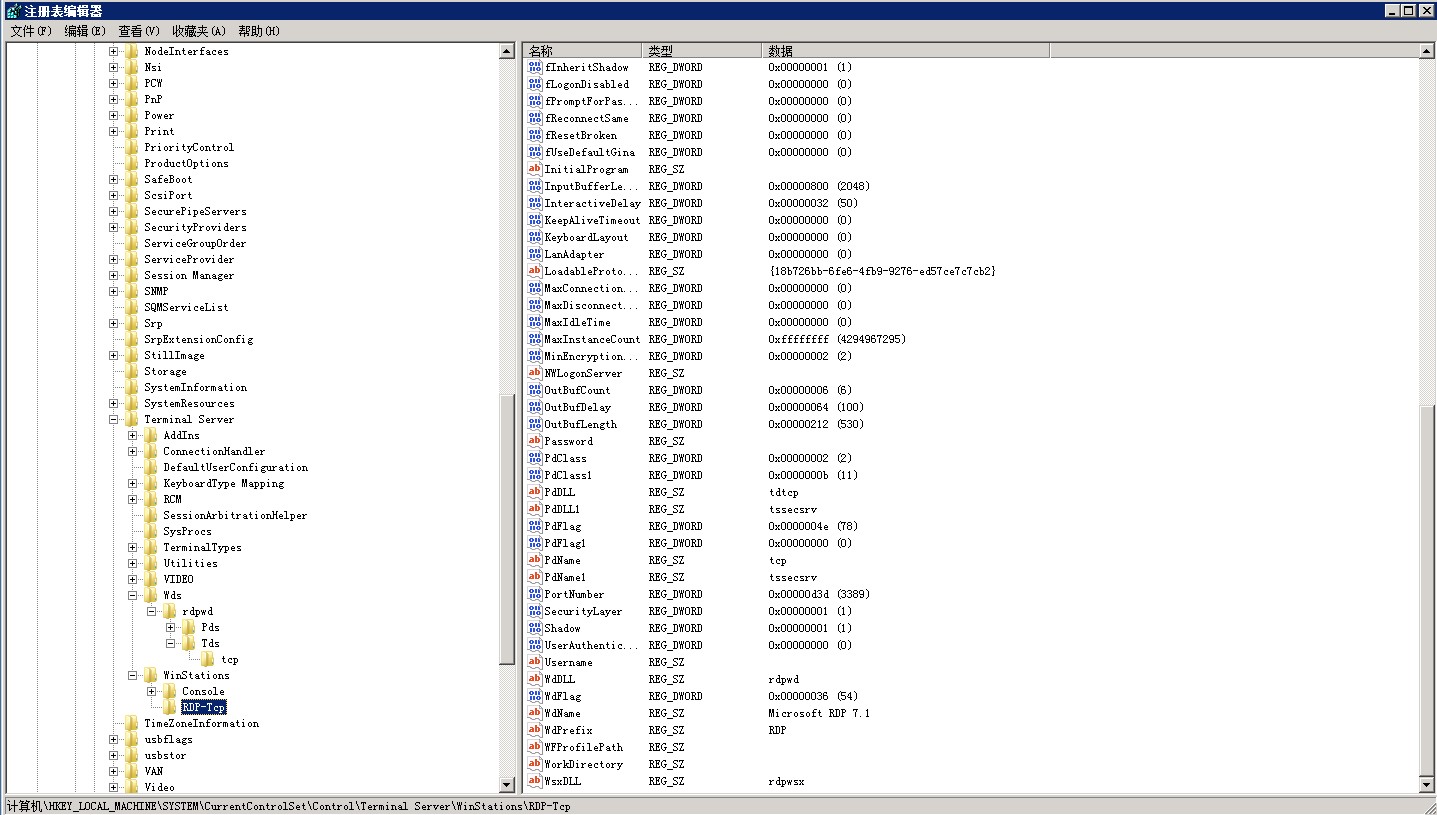
Task: Click the string icon of WsxDLL entry
Action: click(534, 781)
